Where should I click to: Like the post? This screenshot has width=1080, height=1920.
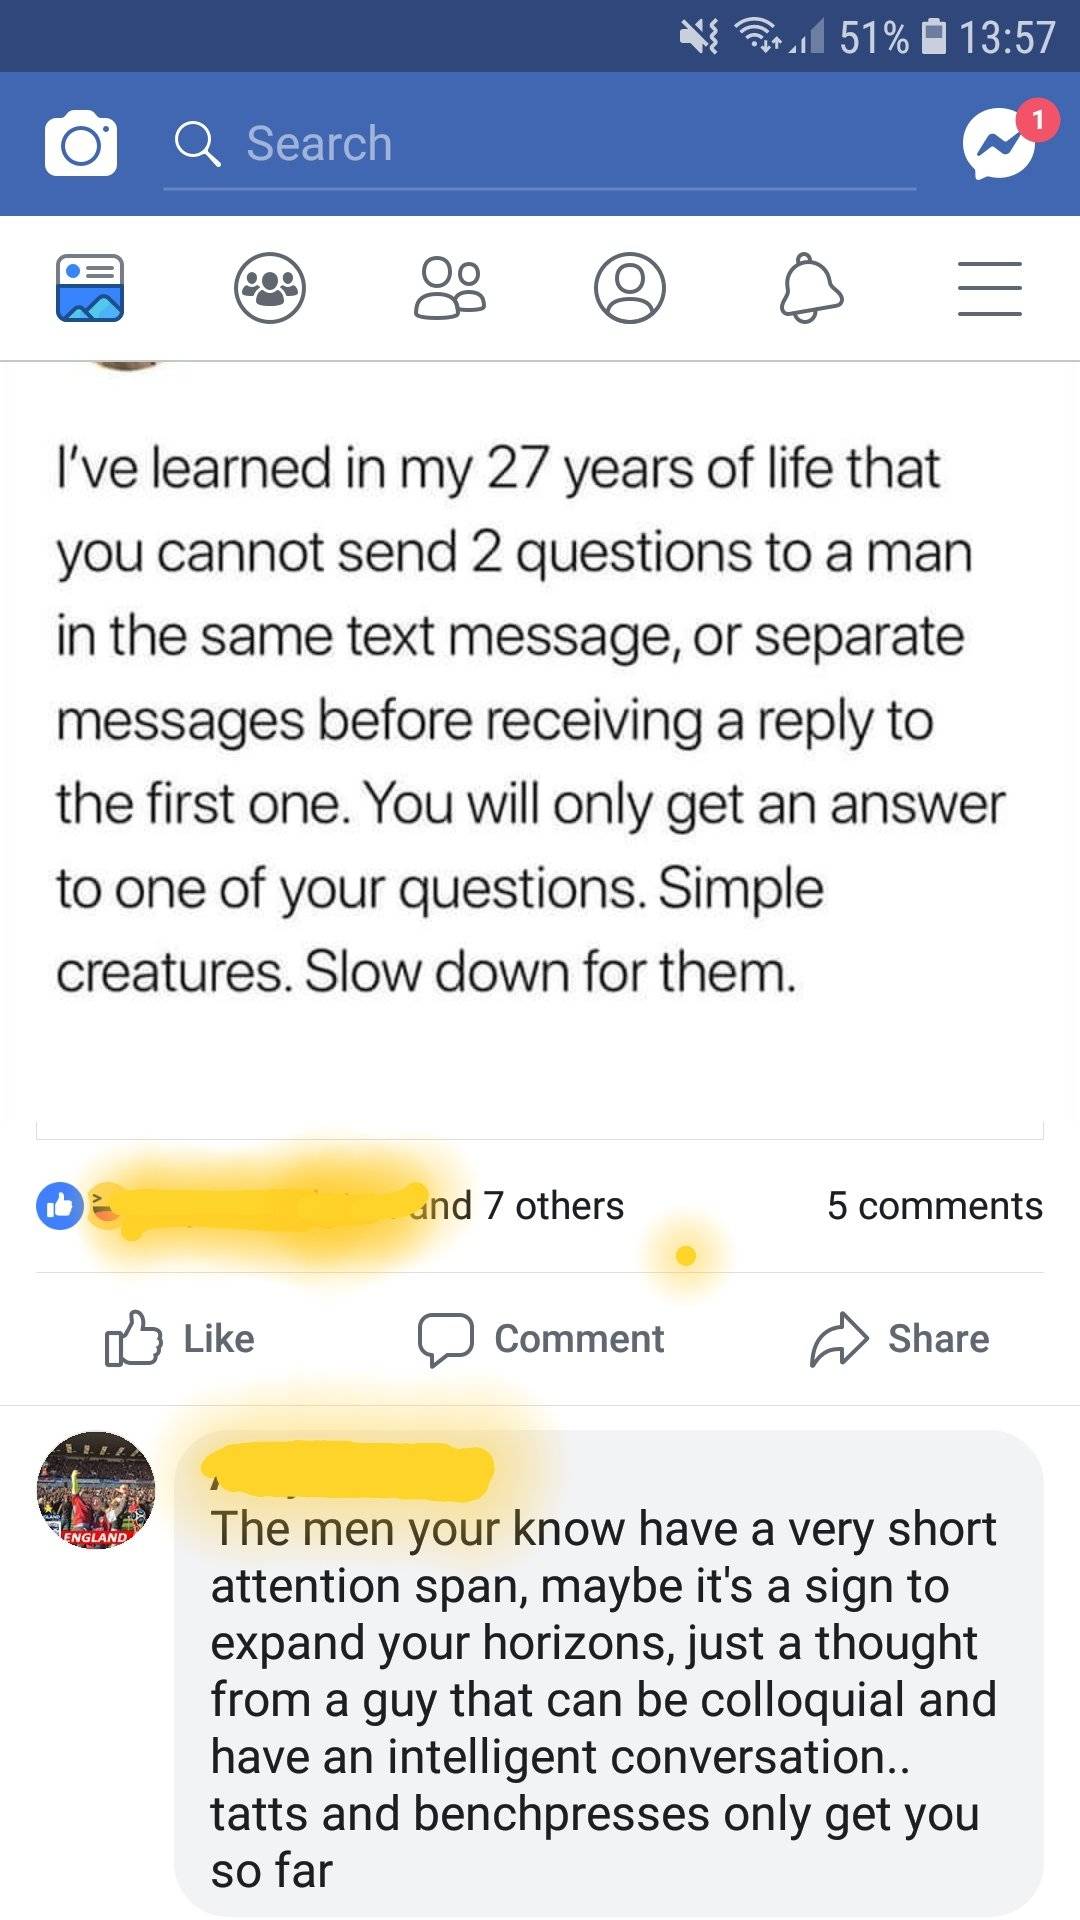(181, 1339)
